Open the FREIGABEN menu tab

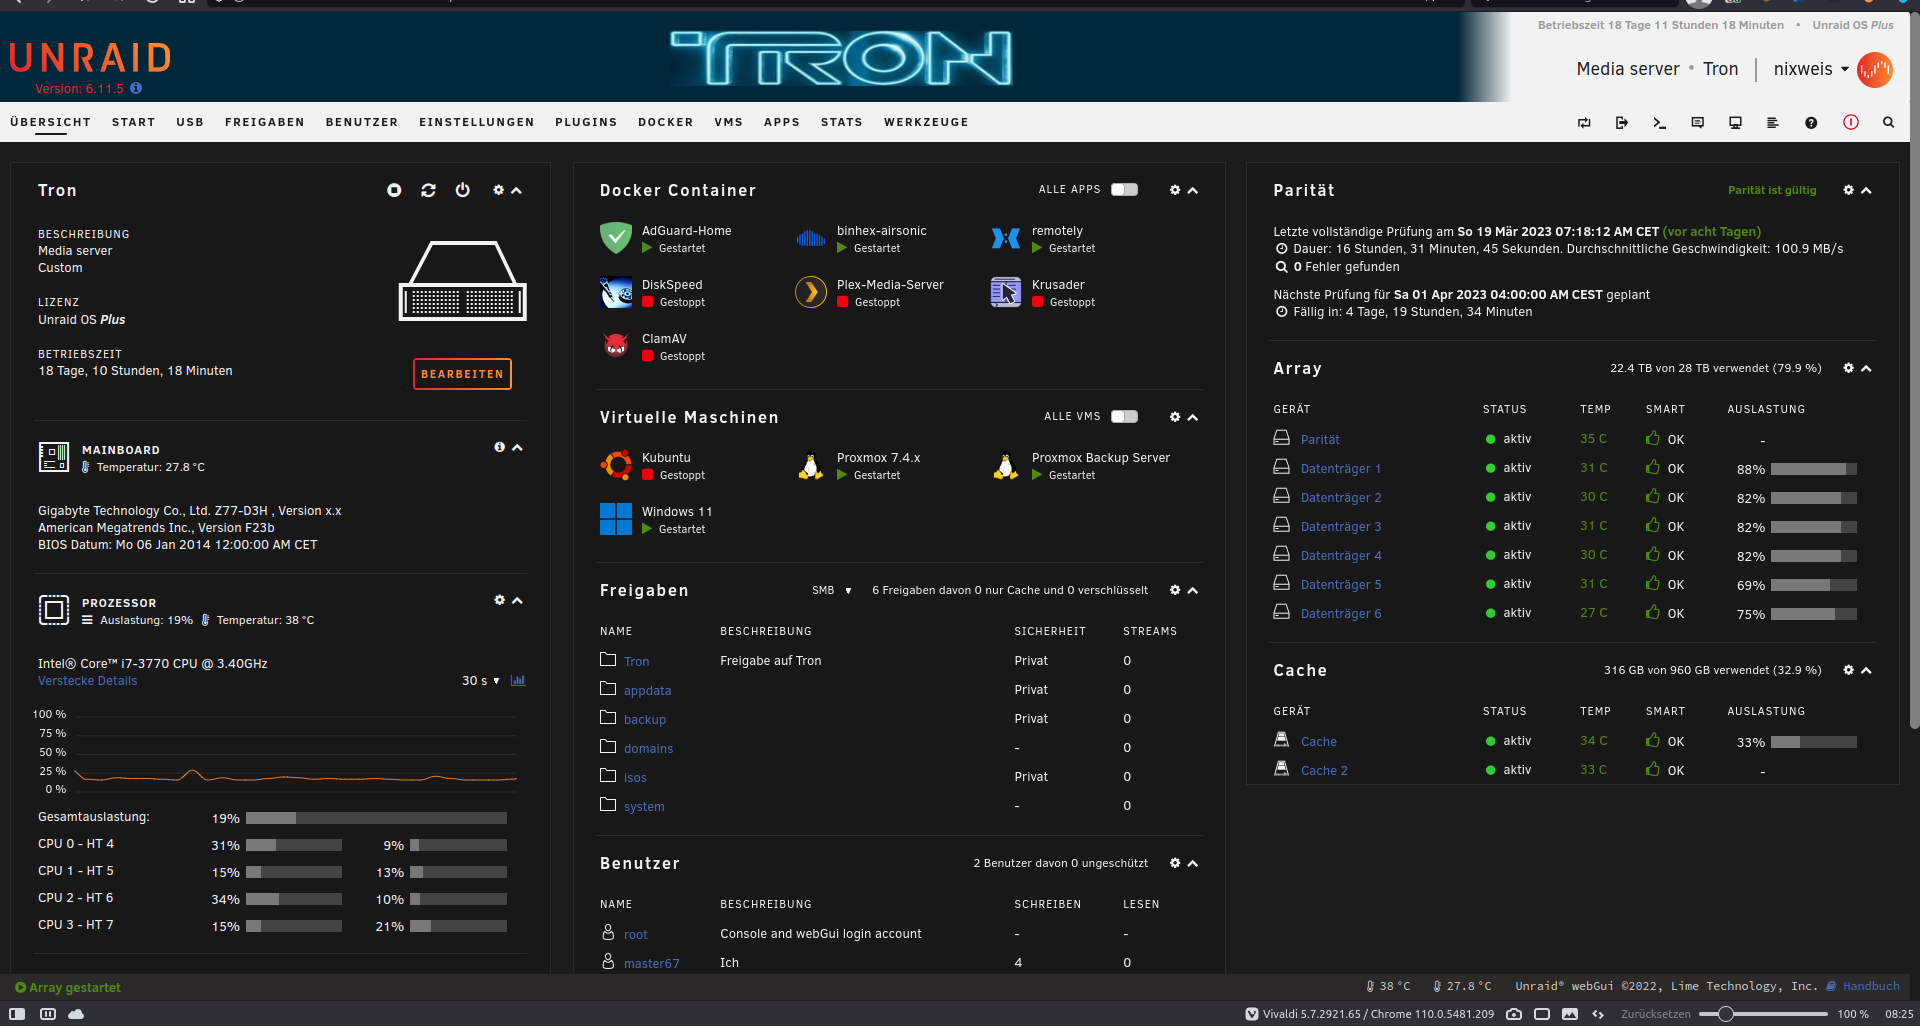264,122
